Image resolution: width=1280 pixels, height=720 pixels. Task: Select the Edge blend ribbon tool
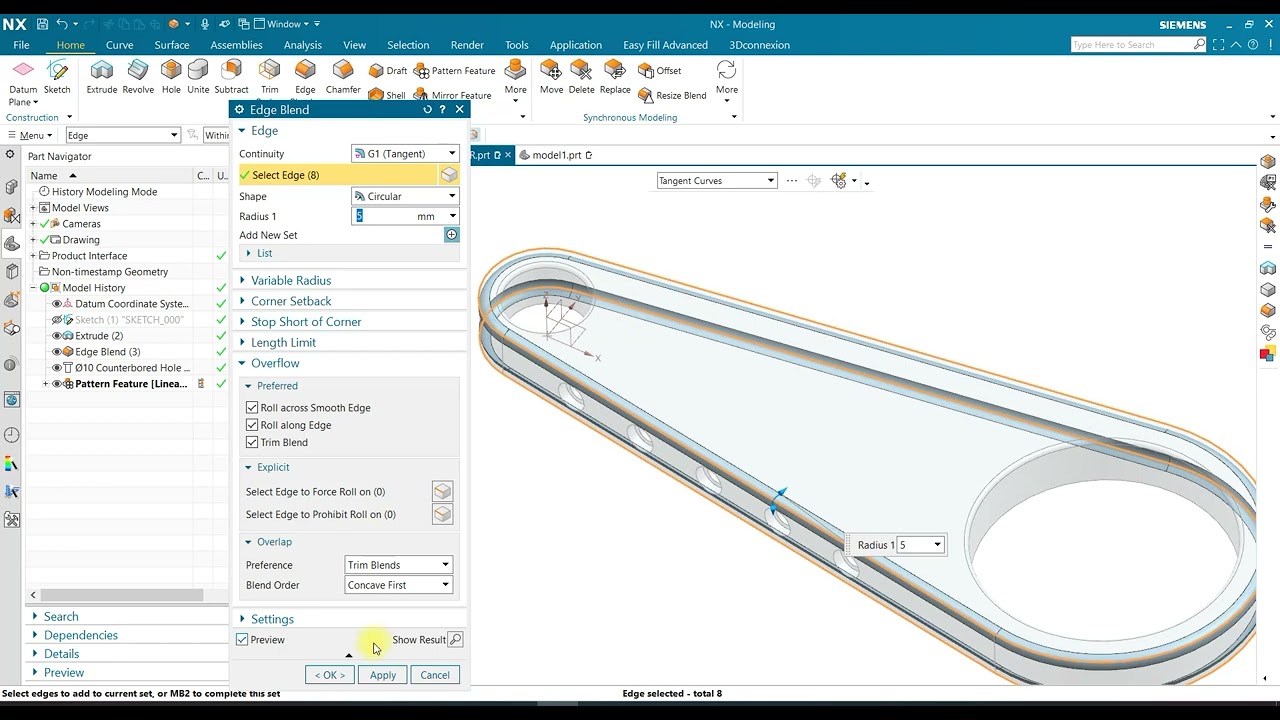(305, 77)
